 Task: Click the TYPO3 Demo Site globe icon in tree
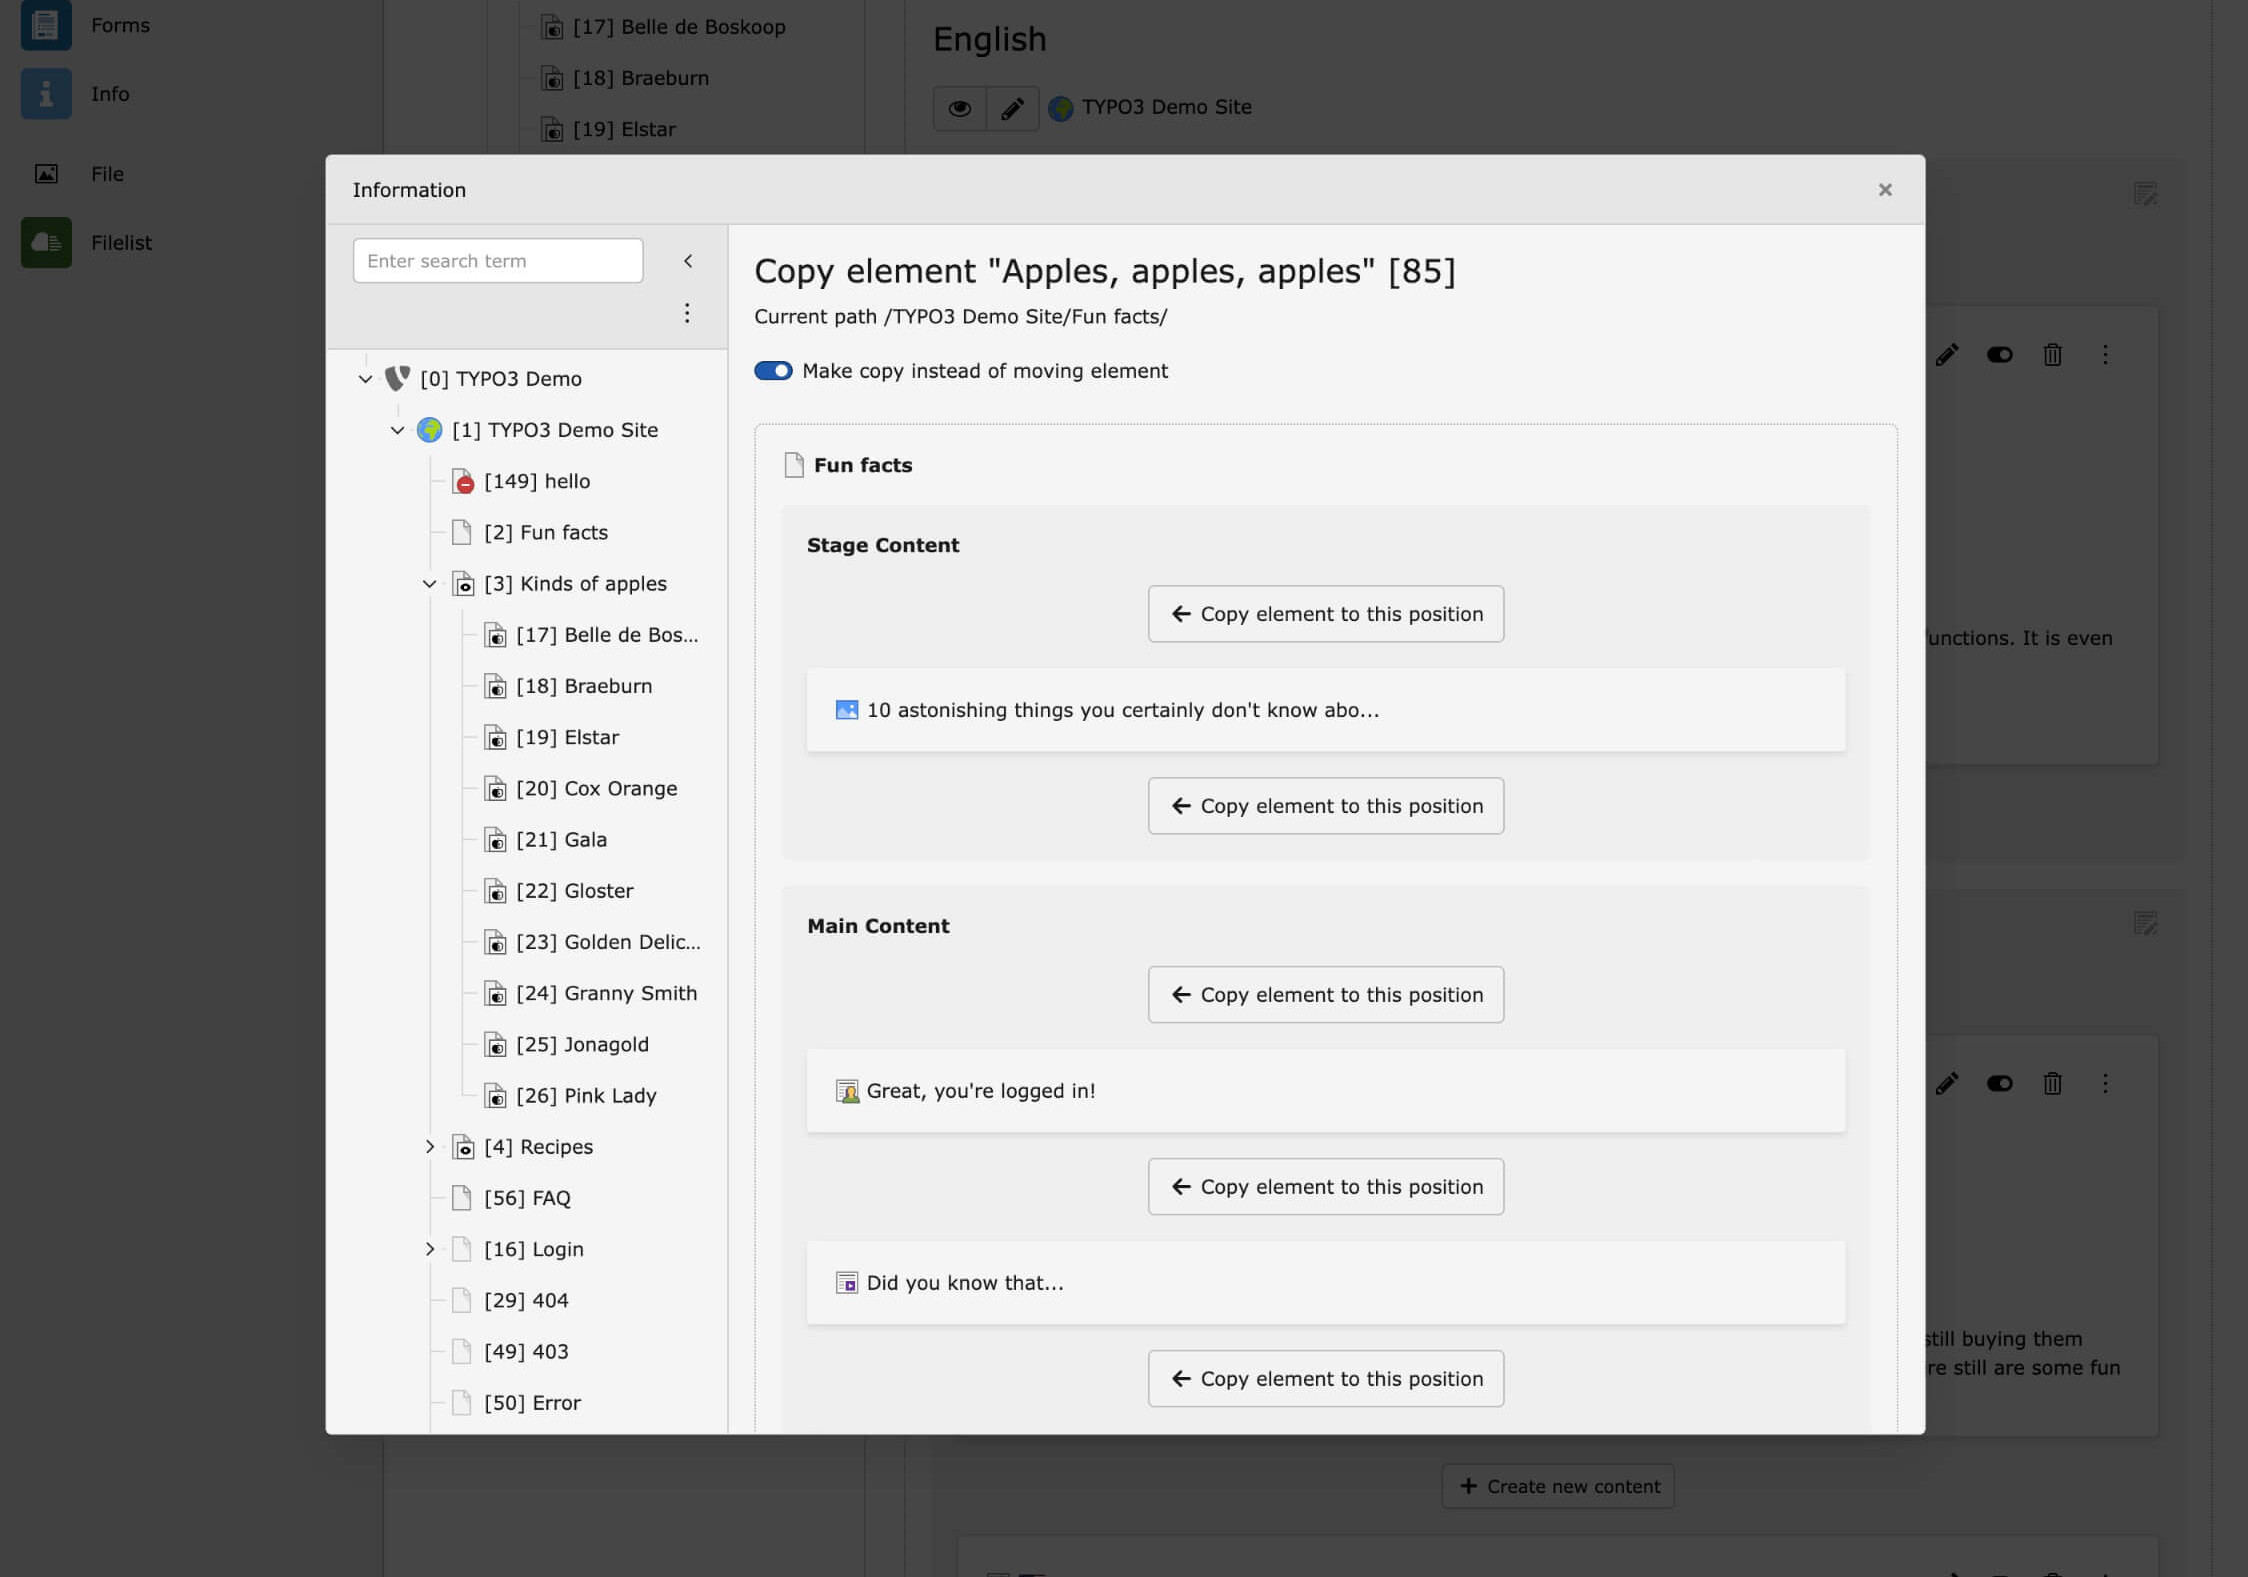pyautogui.click(x=430, y=430)
